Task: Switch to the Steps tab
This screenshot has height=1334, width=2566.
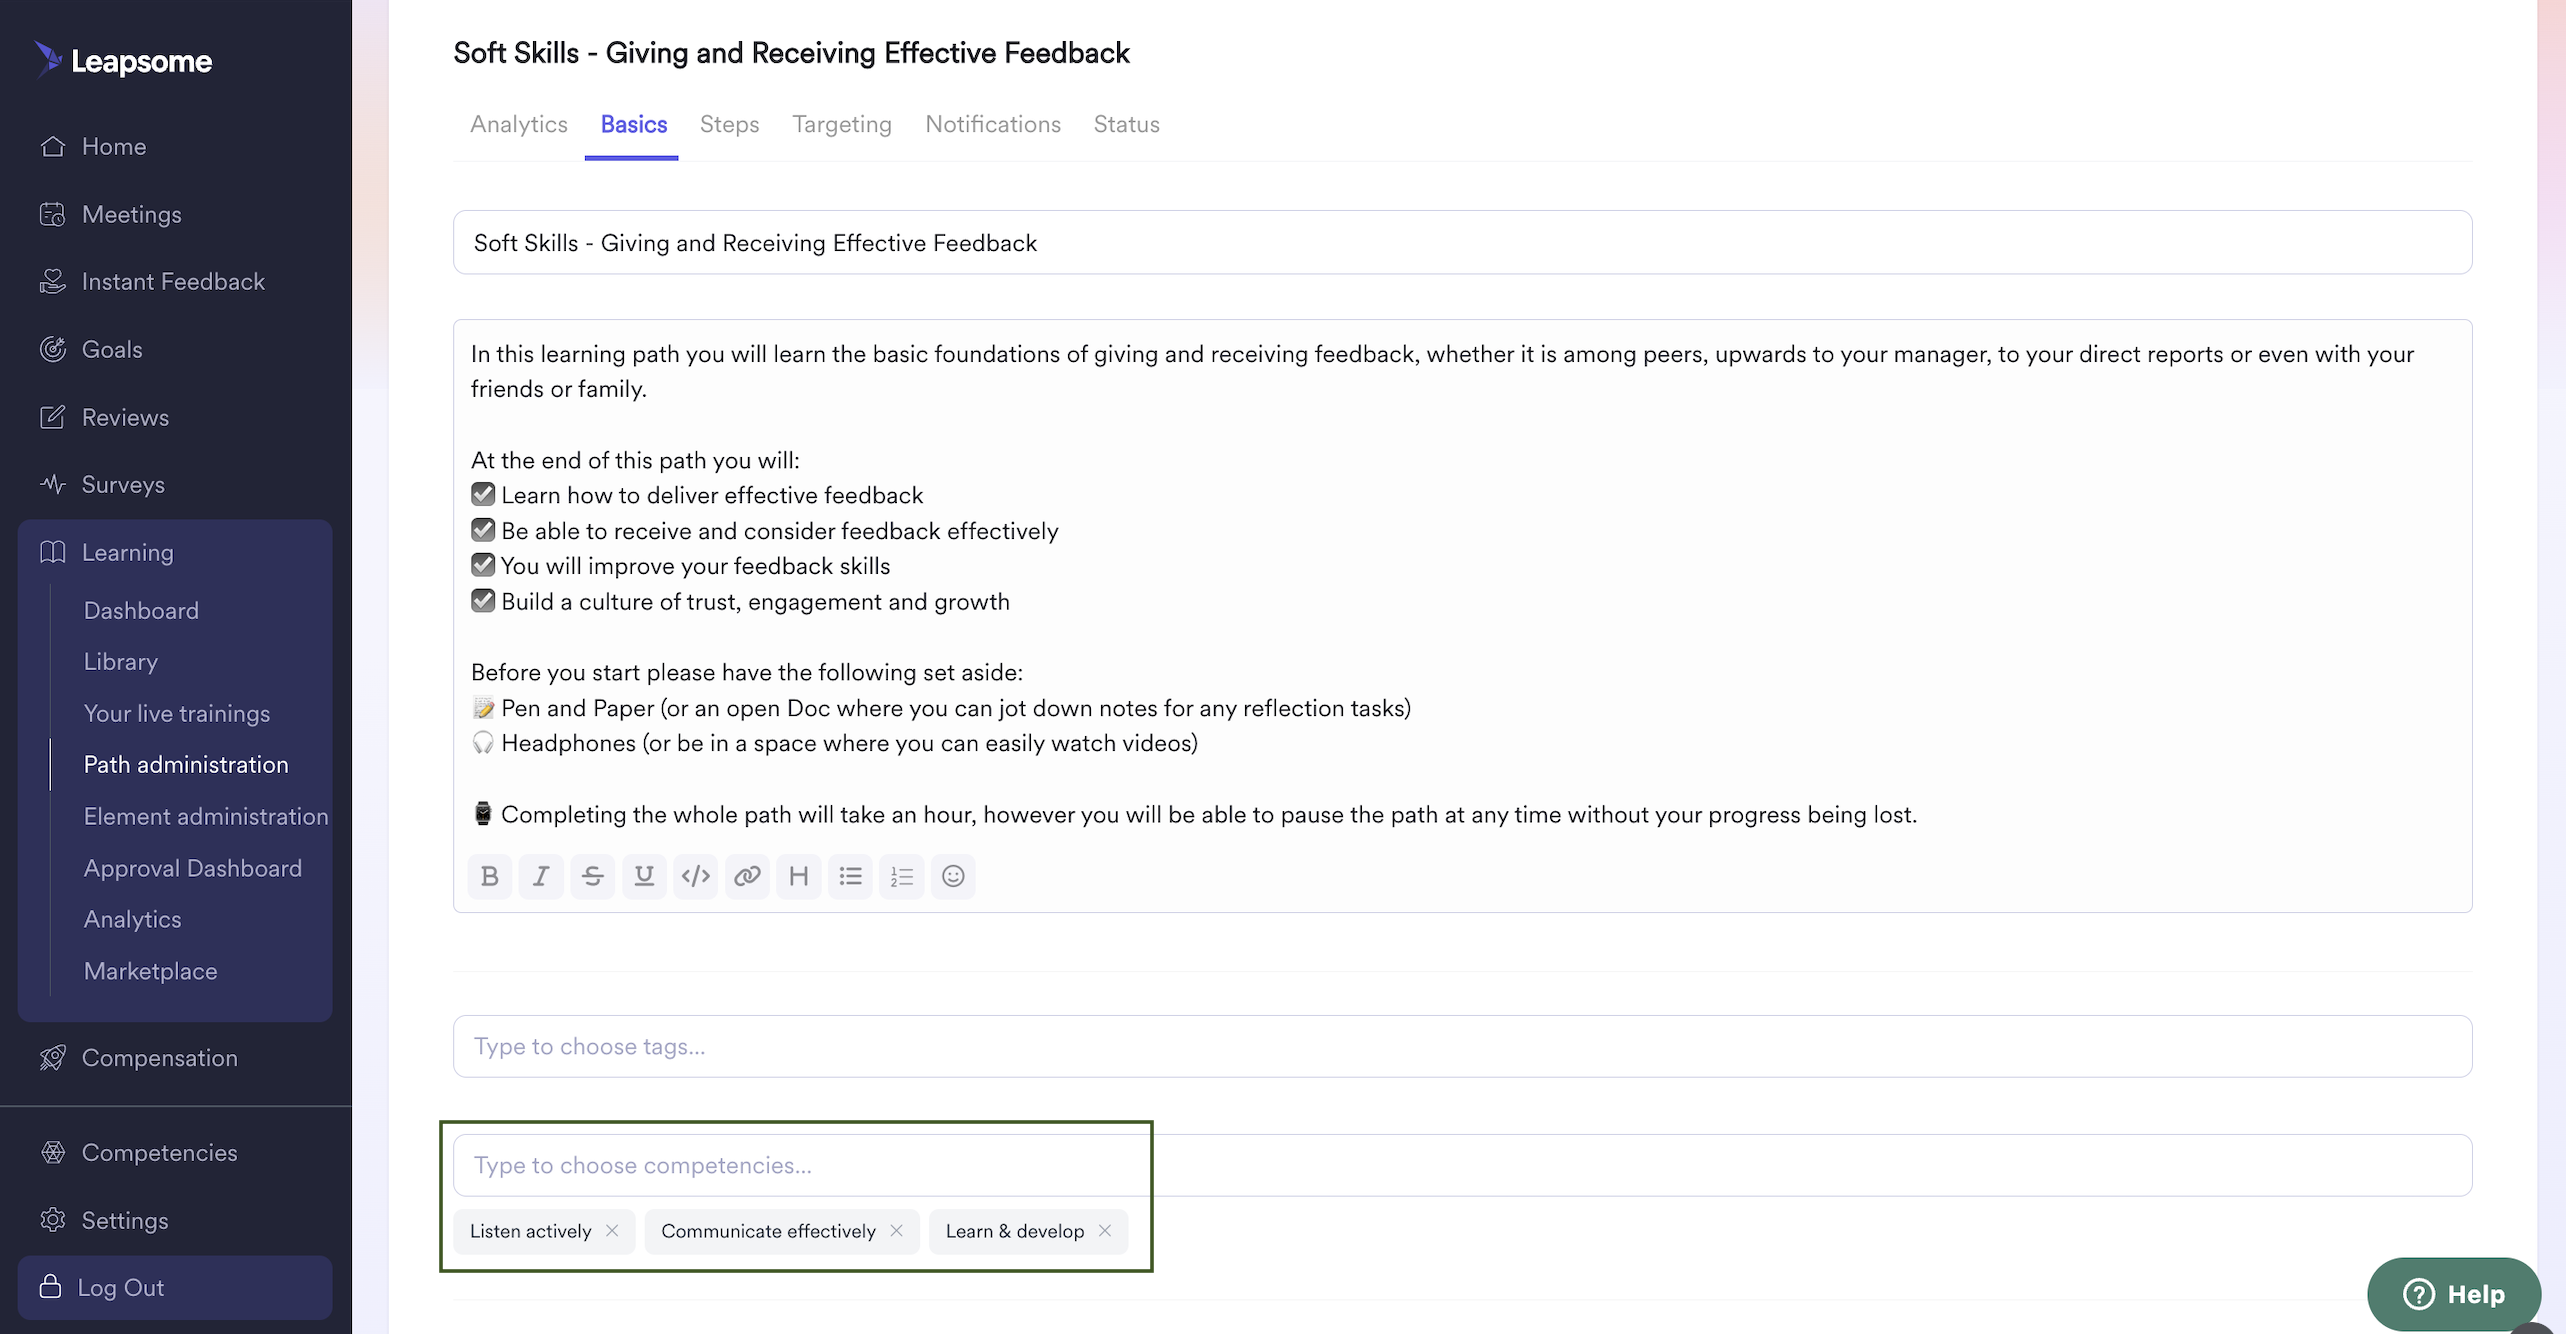Action: click(x=729, y=124)
